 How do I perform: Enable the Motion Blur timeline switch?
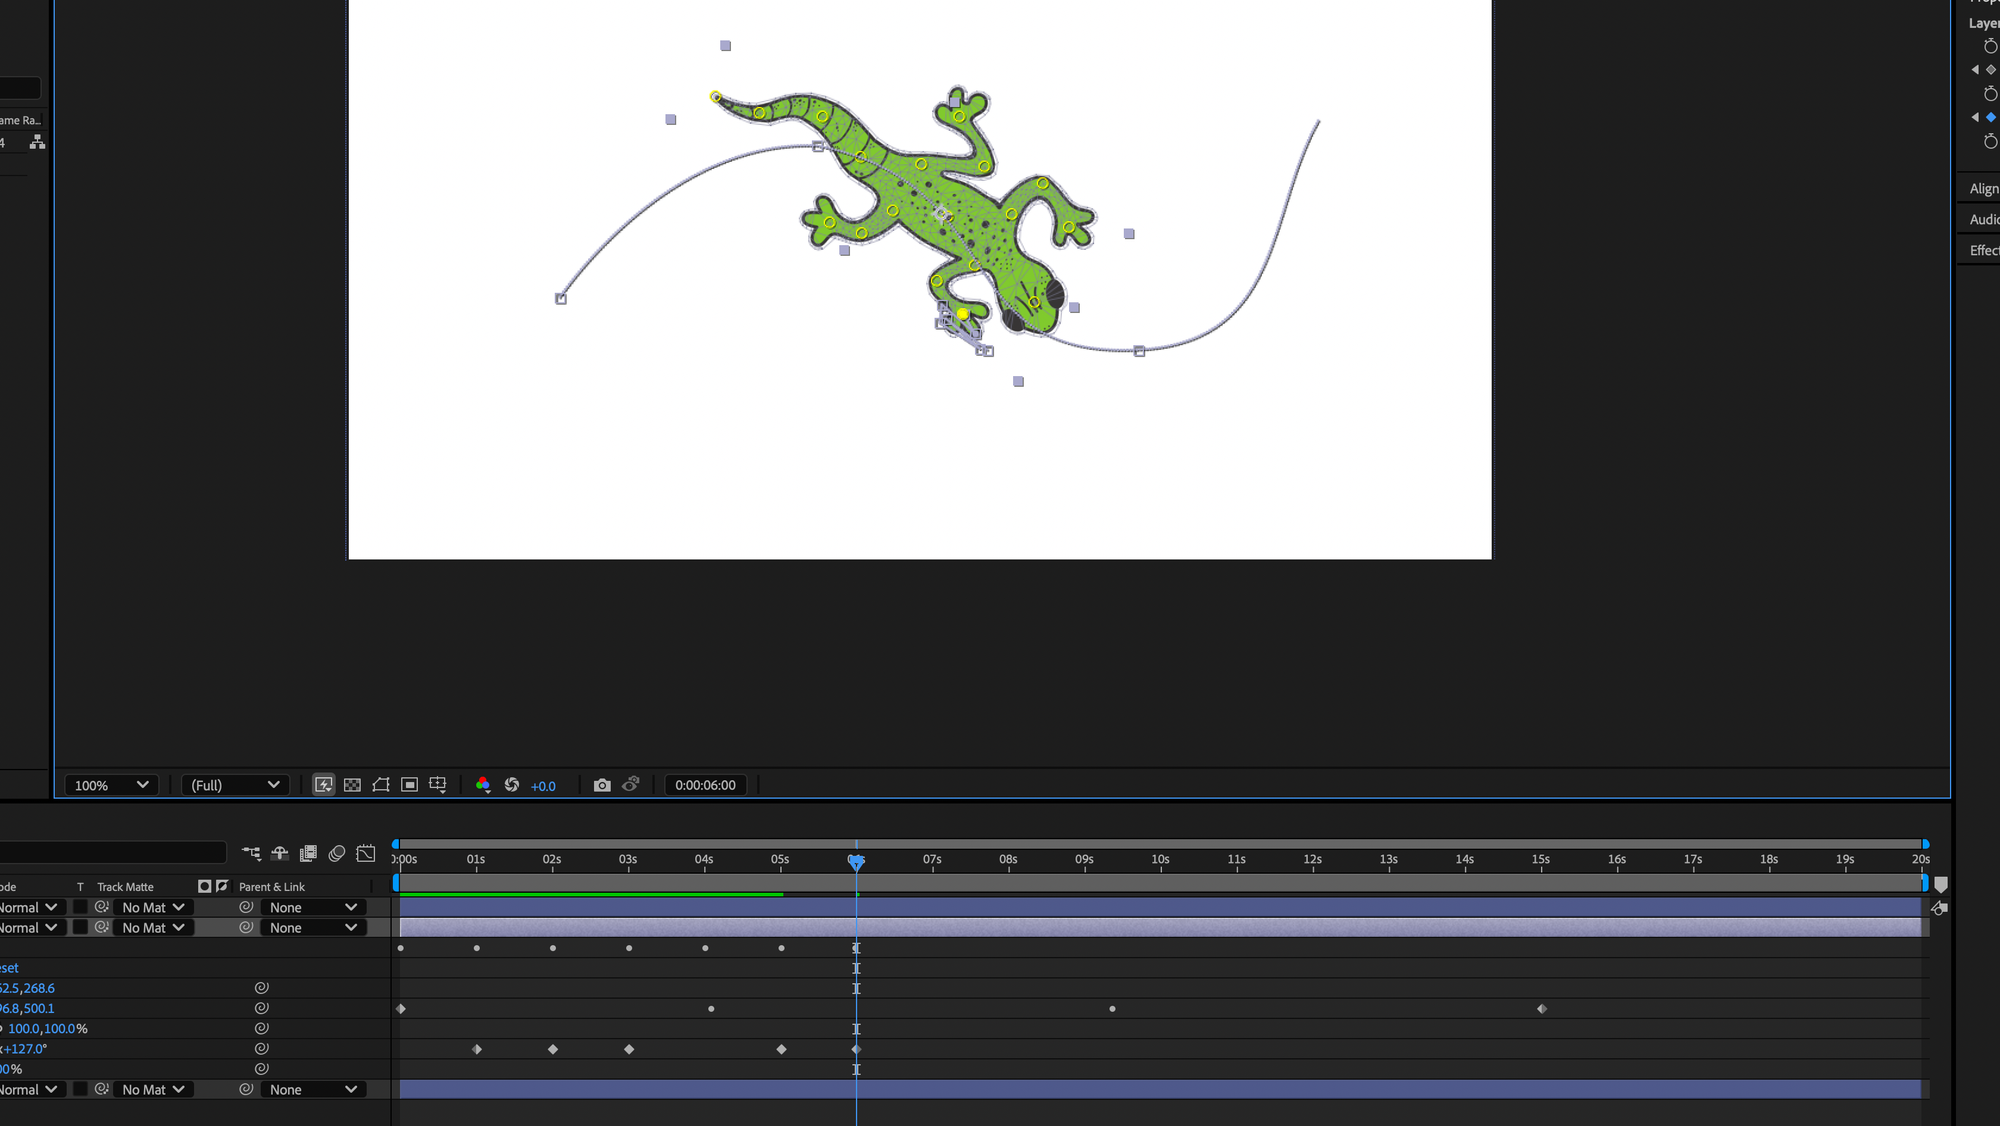[337, 853]
